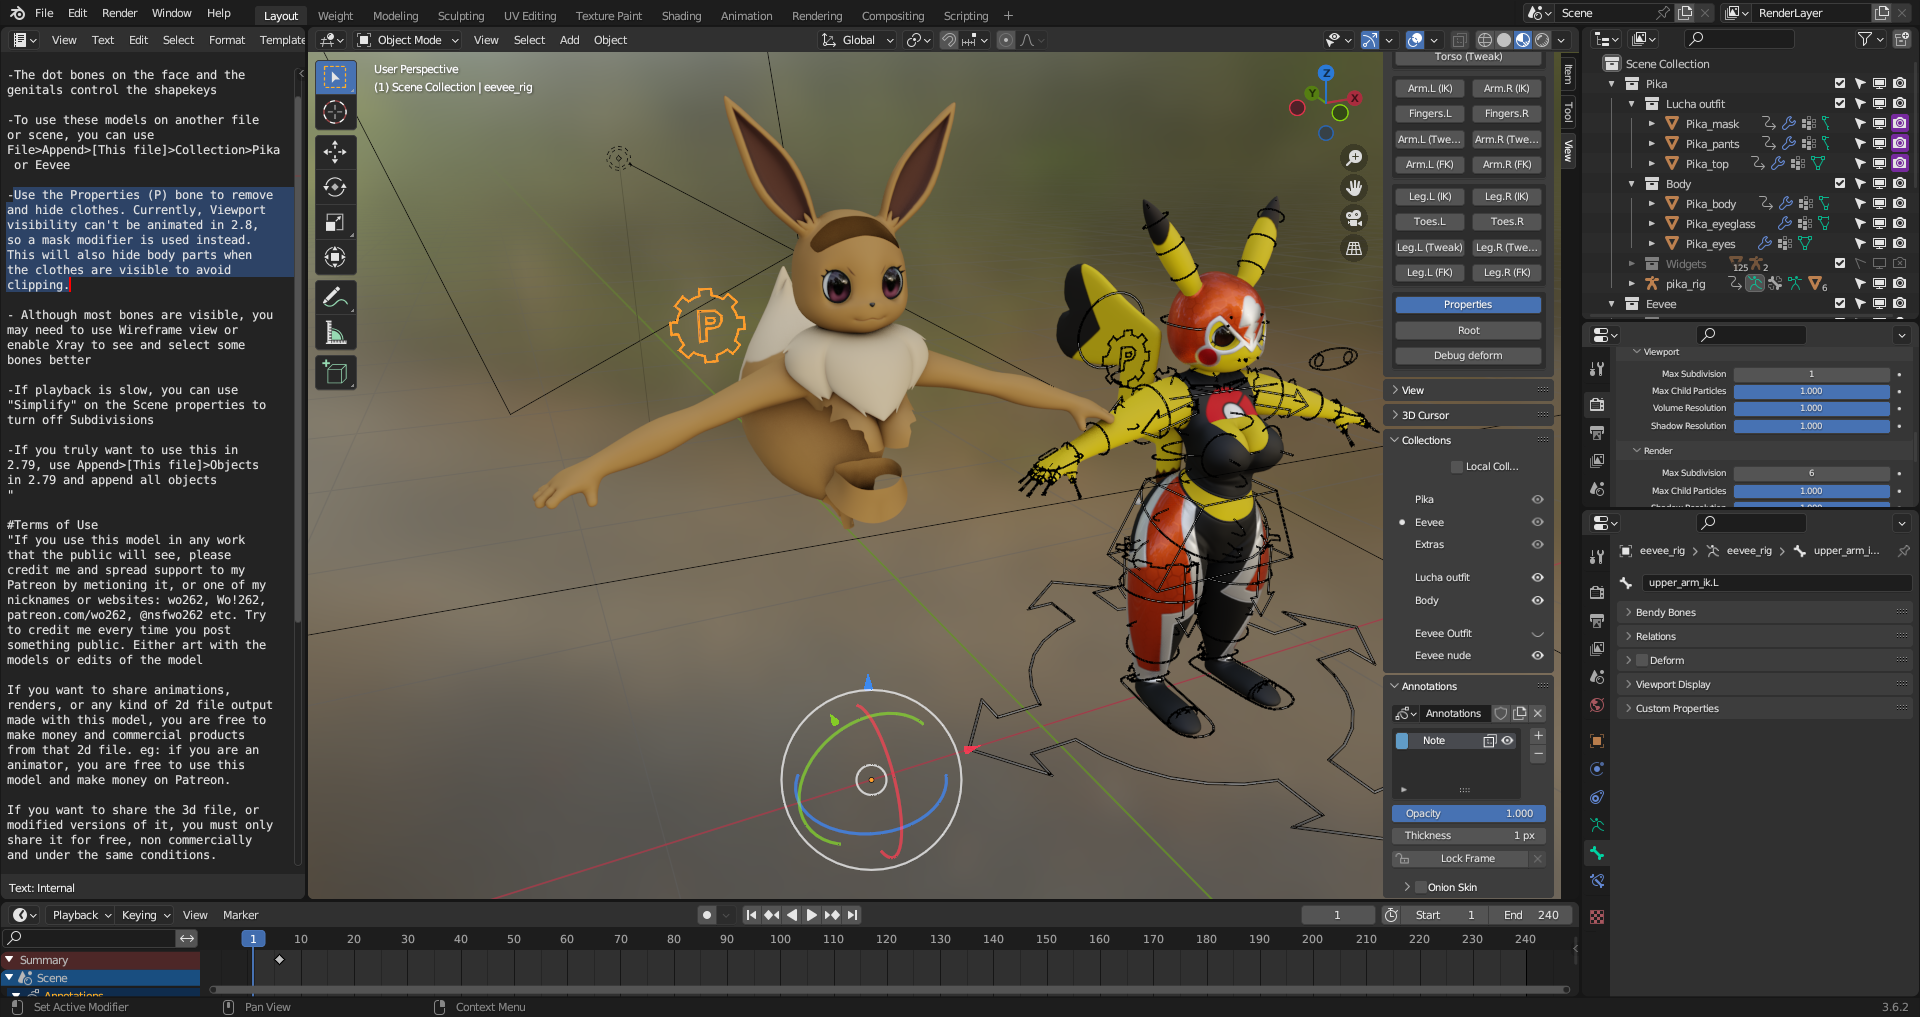Activate the Annotate pencil tool
This screenshot has width=1920, height=1017.
click(335, 297)
